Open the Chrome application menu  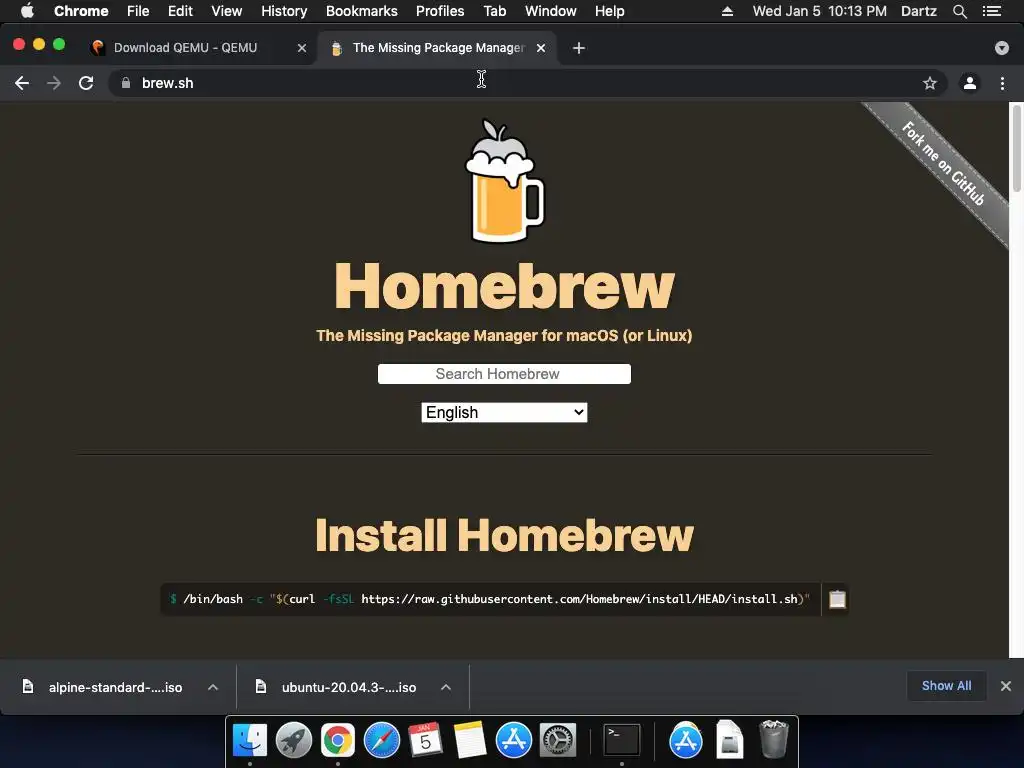[x=81, y=11]
